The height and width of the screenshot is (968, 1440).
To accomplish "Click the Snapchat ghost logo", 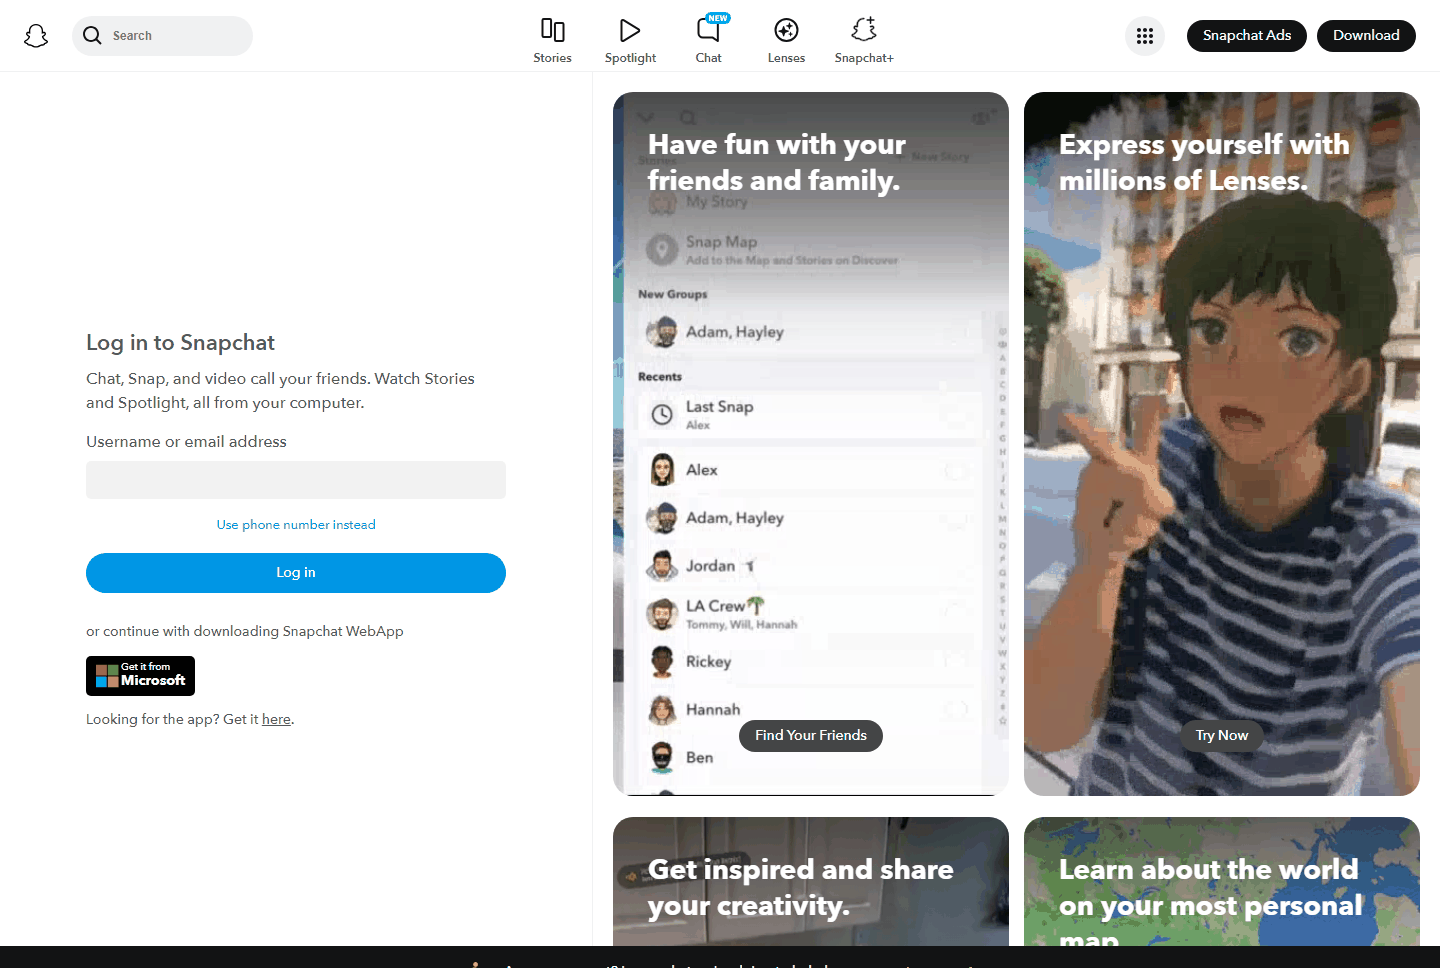I will pyautogui.click(x=36, y=36).
